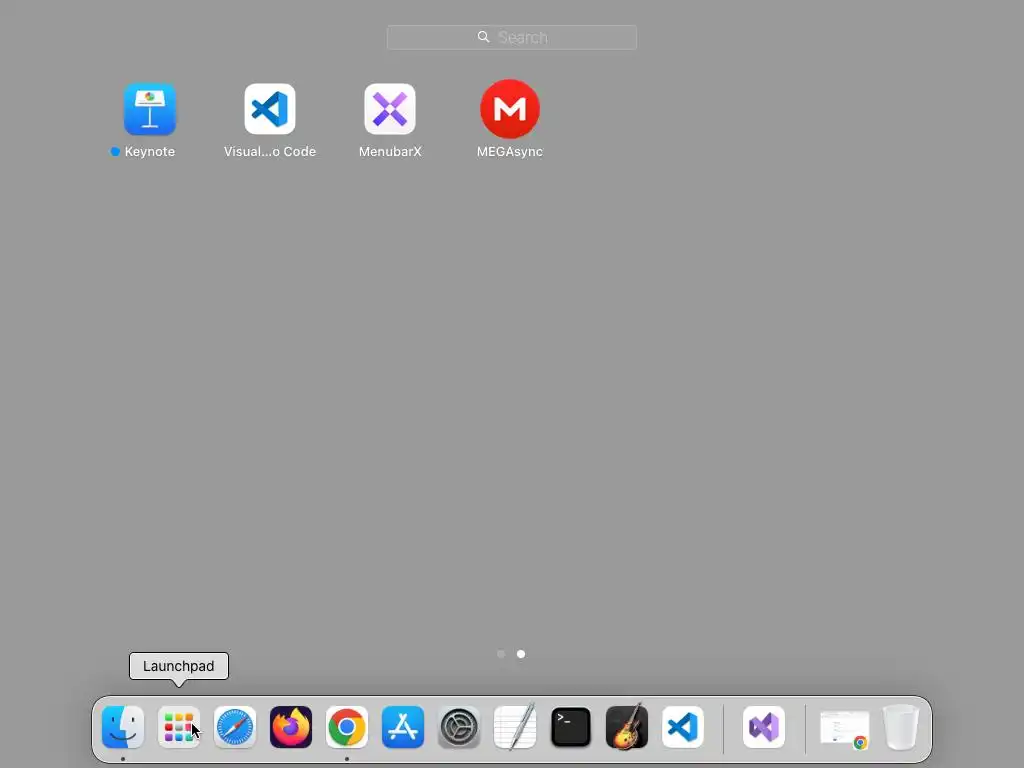Launch MEGAsync app
Image resolution: width=1024 pixels, height=768 pixels.
tap(510, 109)
